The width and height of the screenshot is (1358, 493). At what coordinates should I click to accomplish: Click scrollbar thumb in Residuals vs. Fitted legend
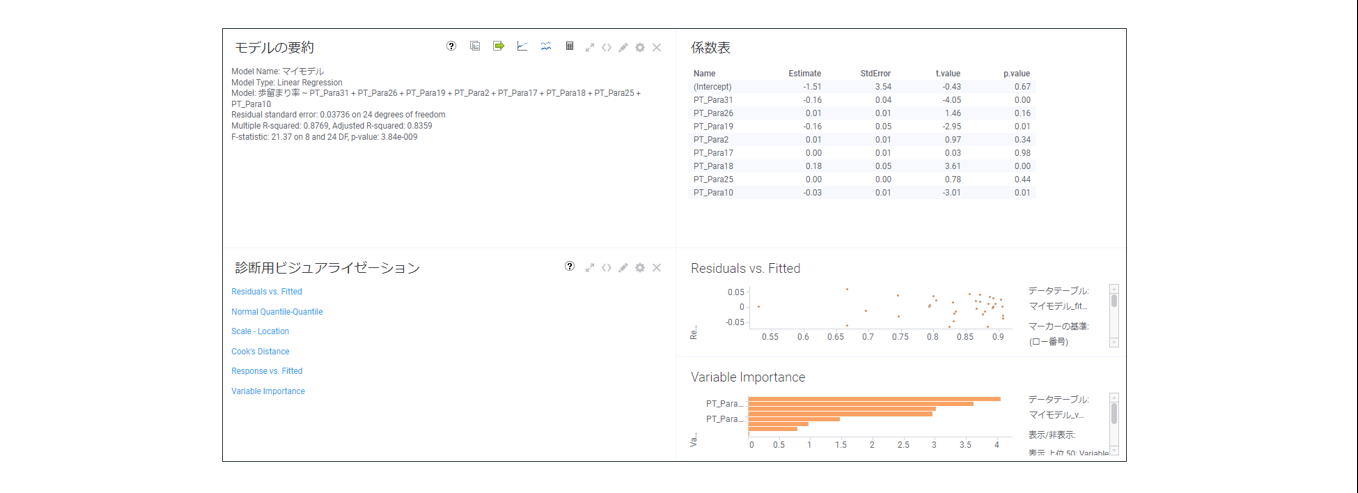pos(1114,299)
